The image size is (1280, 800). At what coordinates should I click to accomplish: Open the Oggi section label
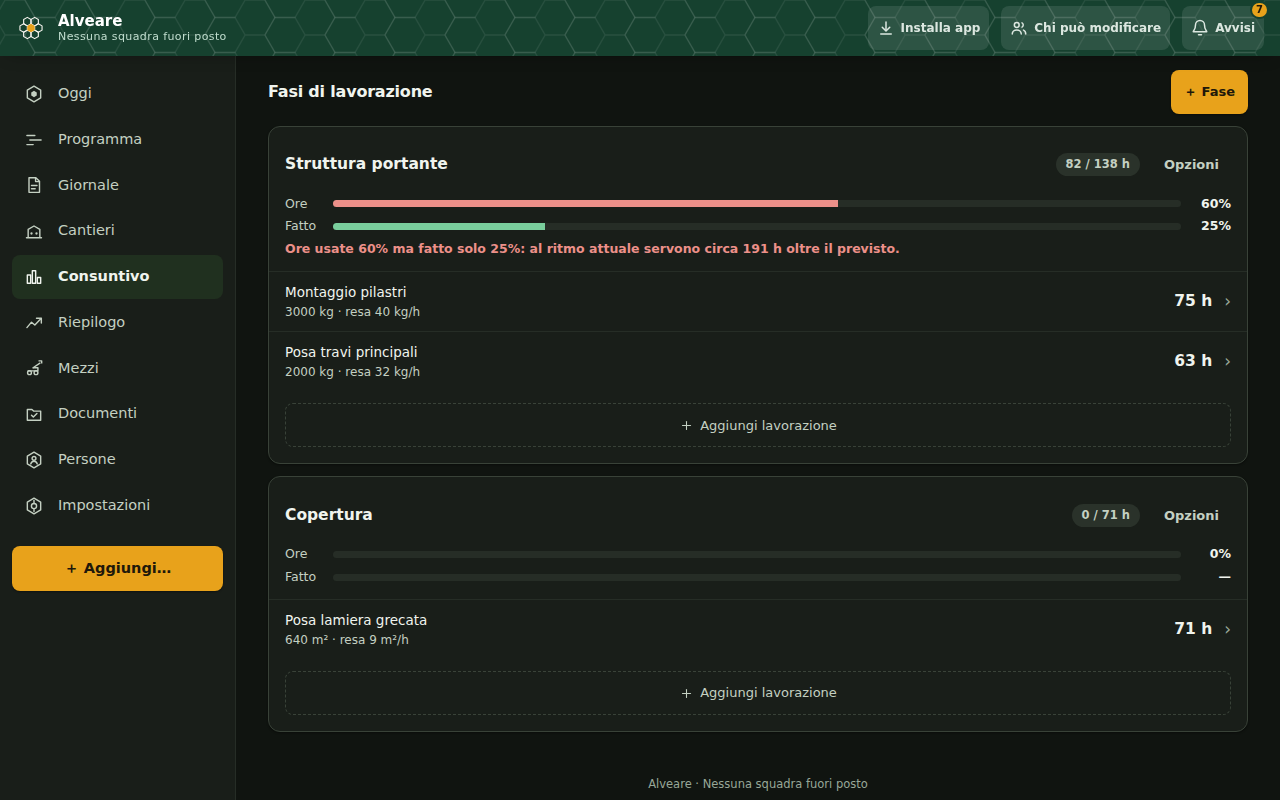click(x=75, y=93)
